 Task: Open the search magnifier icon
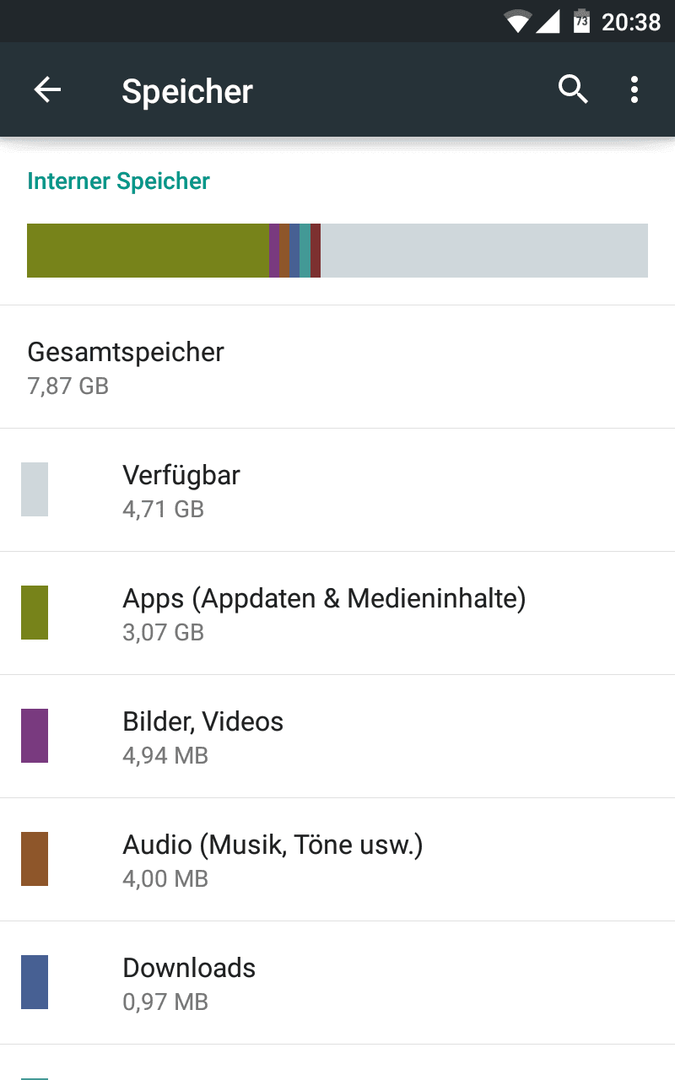572,90
